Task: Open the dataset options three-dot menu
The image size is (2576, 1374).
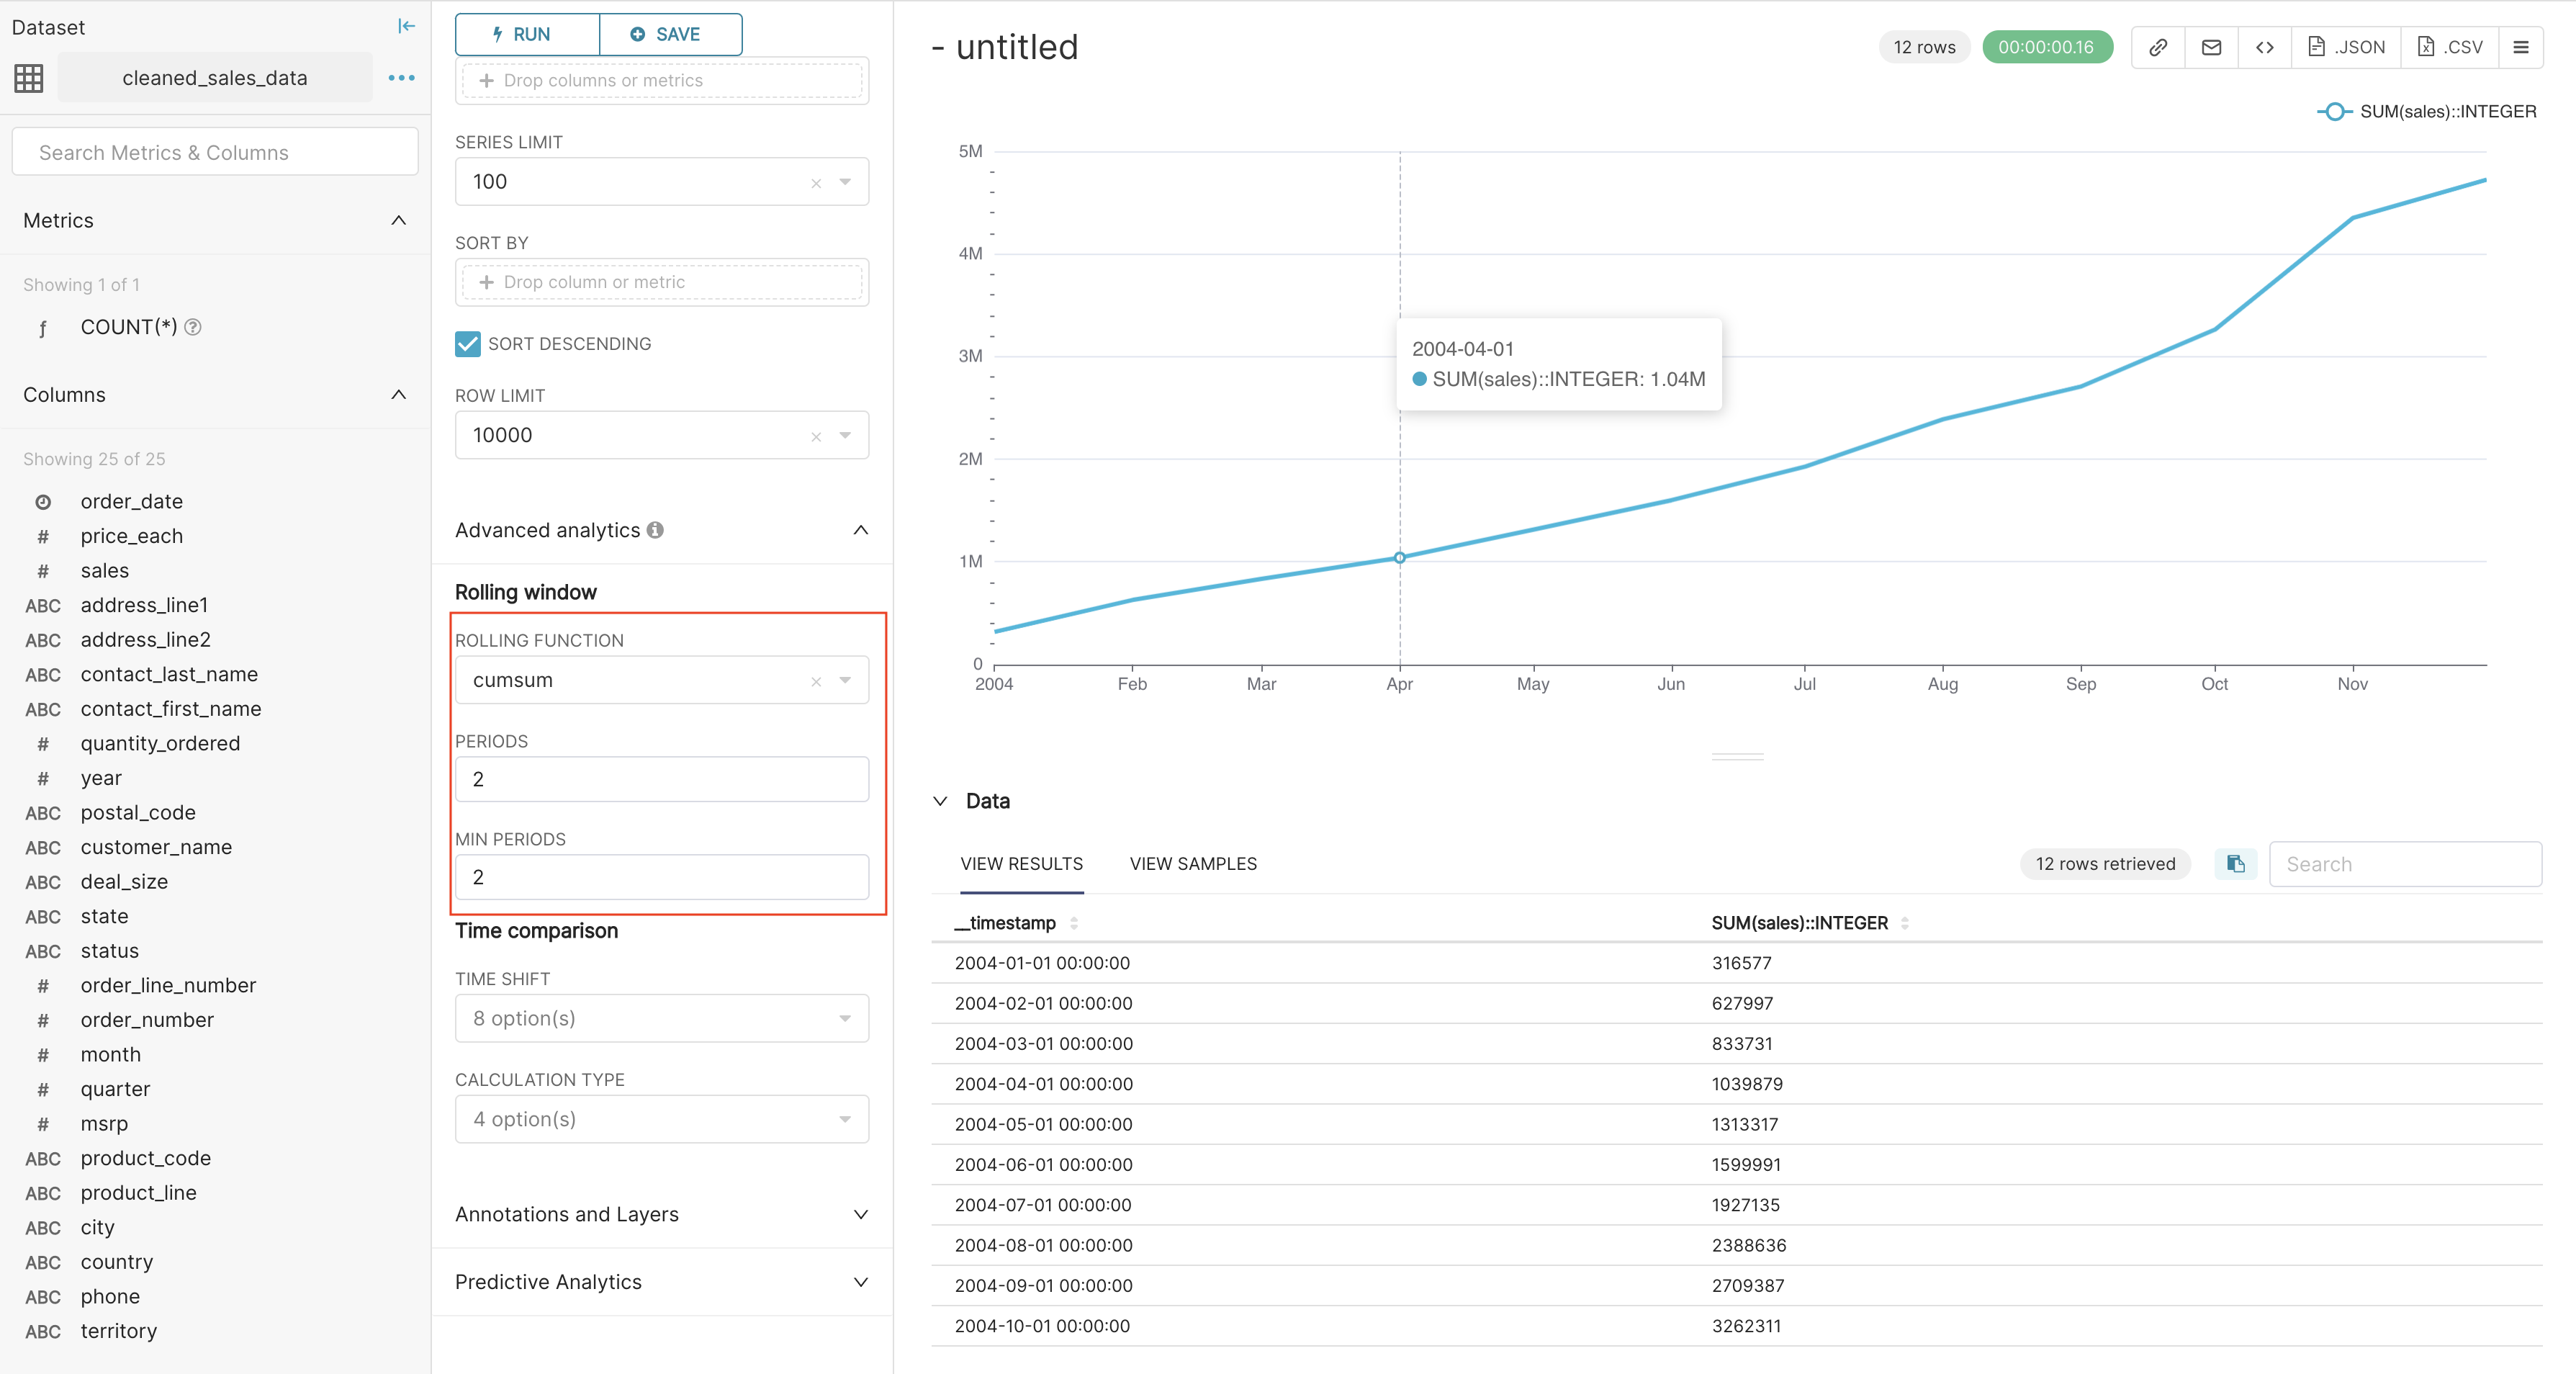Action: coord(401,77)
